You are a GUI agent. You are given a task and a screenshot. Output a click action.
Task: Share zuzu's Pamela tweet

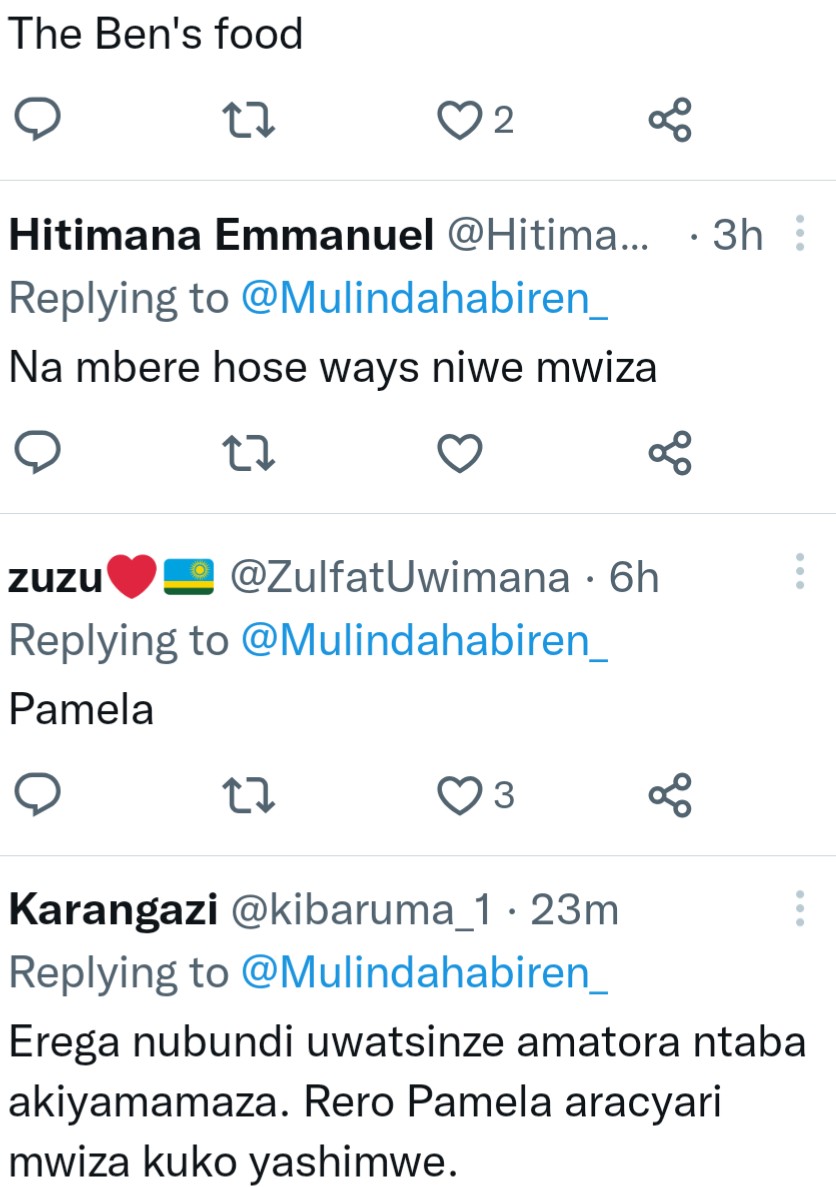pos(669,796)
